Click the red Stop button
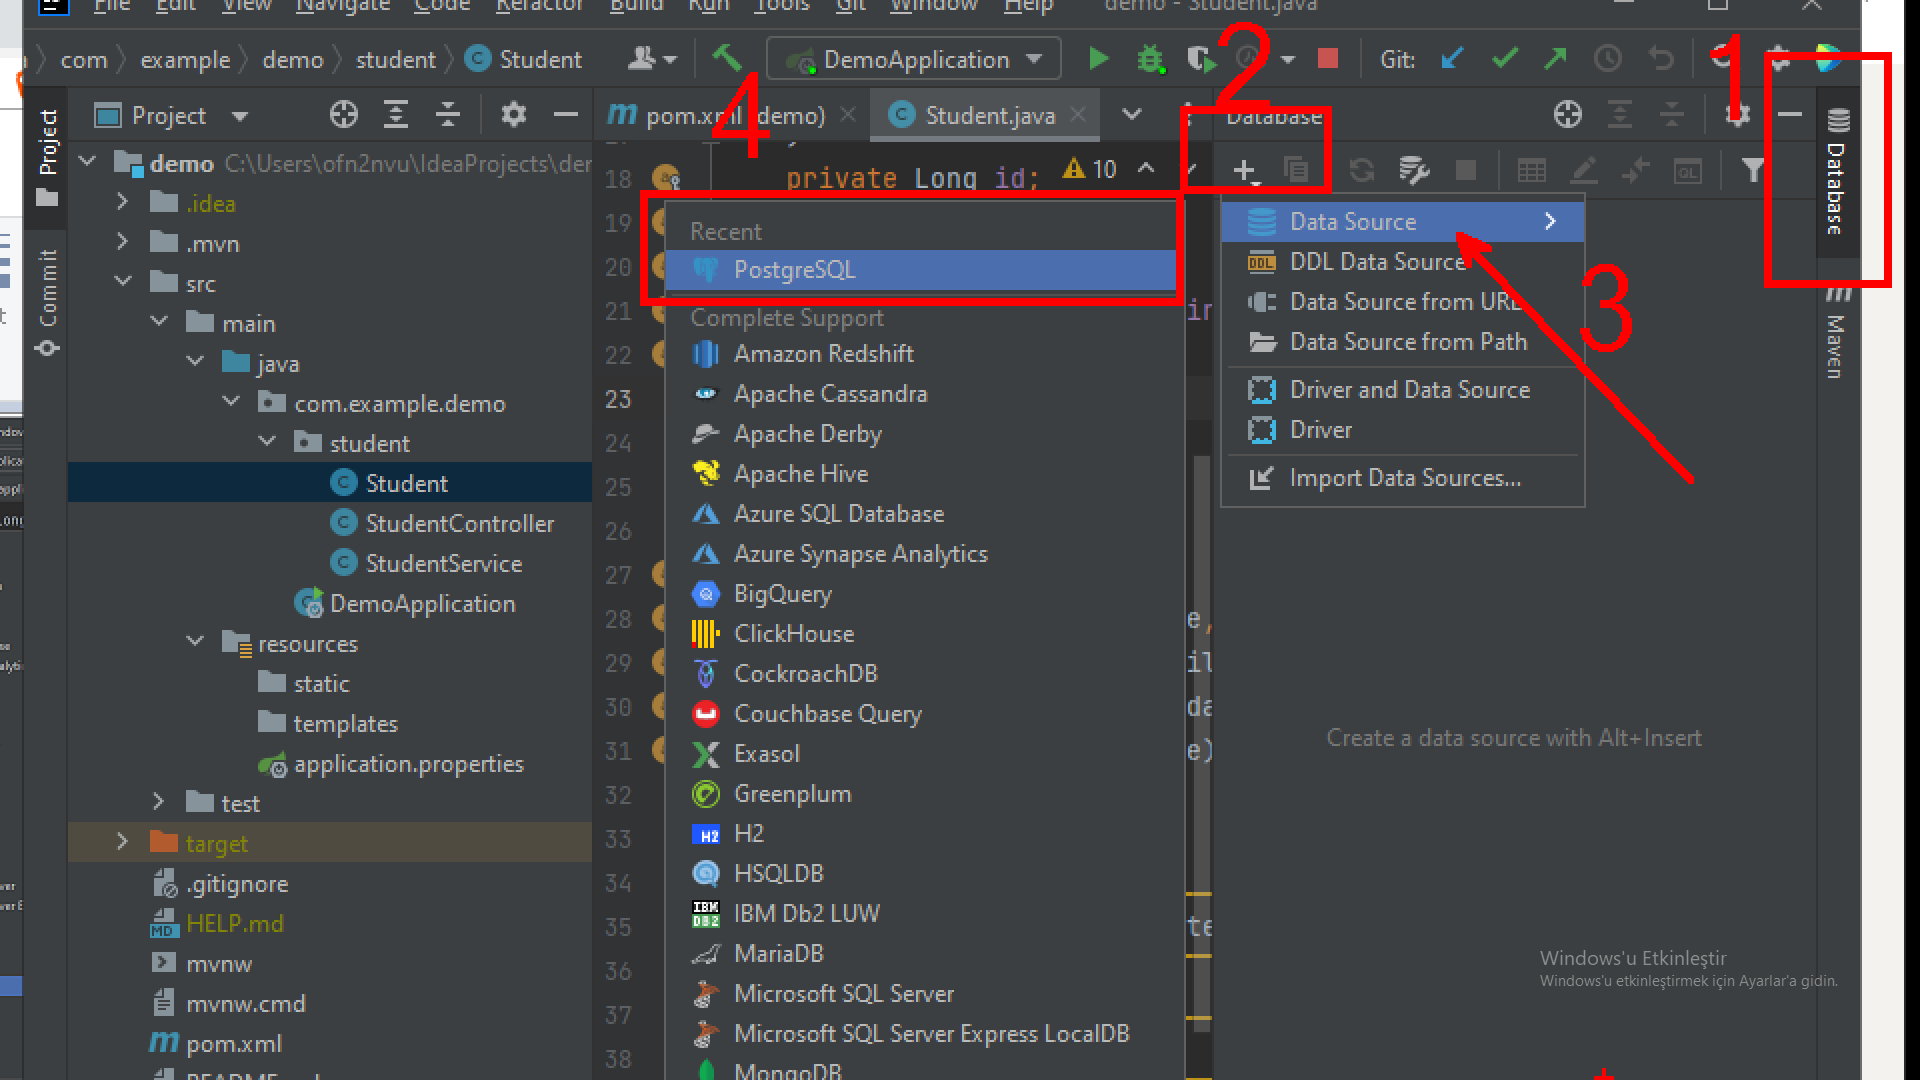The image size is (1920, 1080). (x=1327, y=60)
